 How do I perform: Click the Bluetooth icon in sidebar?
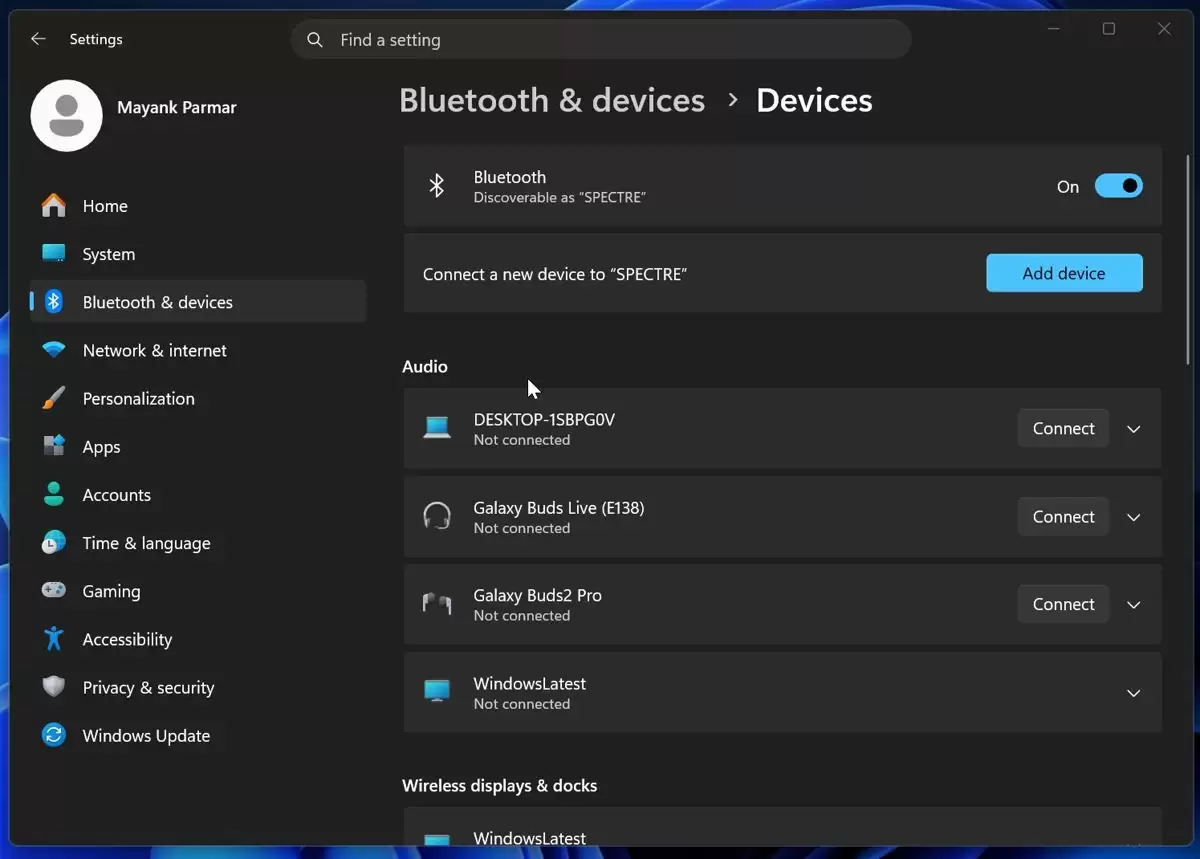click(54, 302)
